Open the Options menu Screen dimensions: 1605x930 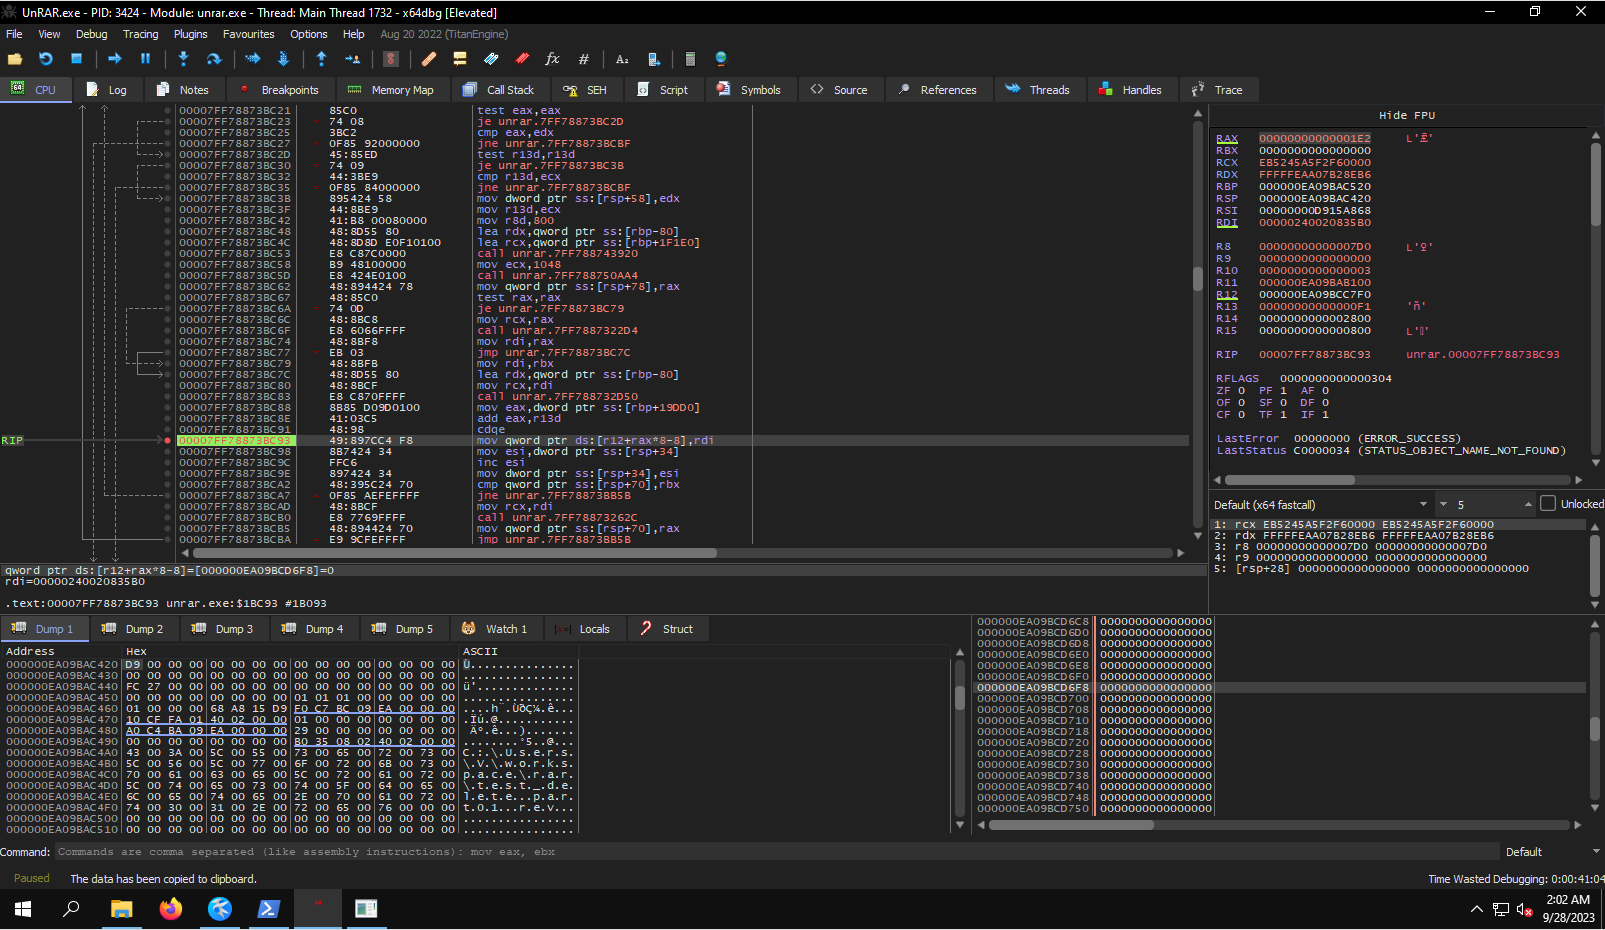pyautogui.click(x=309, y=34)
